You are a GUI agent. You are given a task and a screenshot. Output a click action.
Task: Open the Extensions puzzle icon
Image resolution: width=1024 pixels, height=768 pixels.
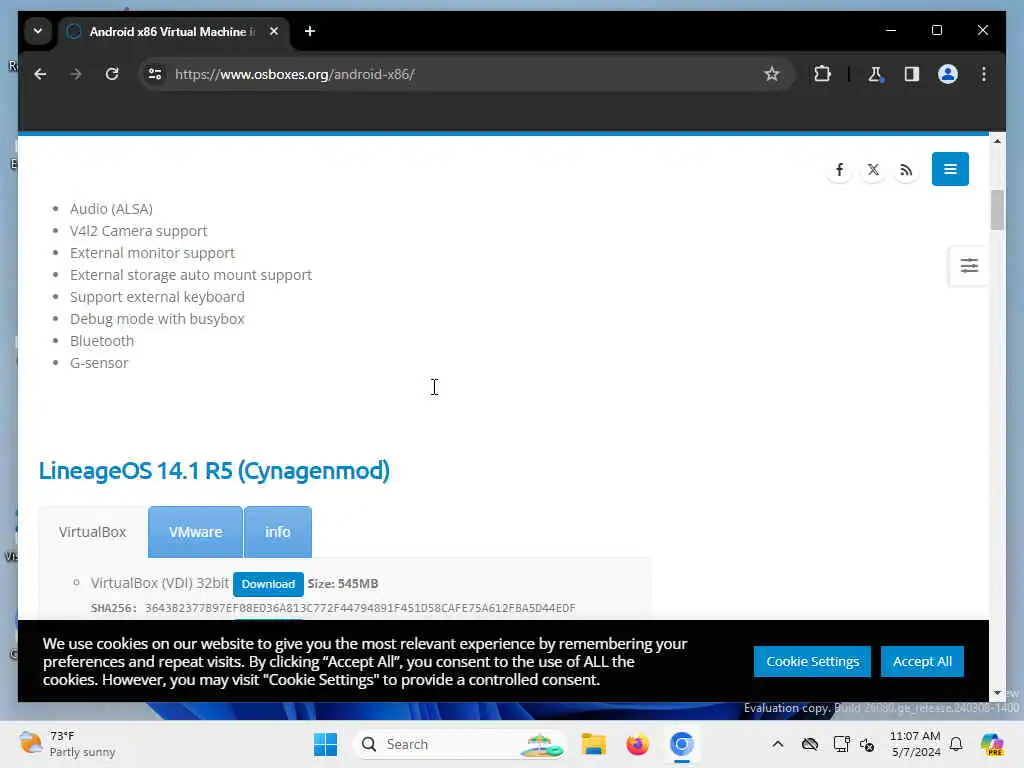822,74
